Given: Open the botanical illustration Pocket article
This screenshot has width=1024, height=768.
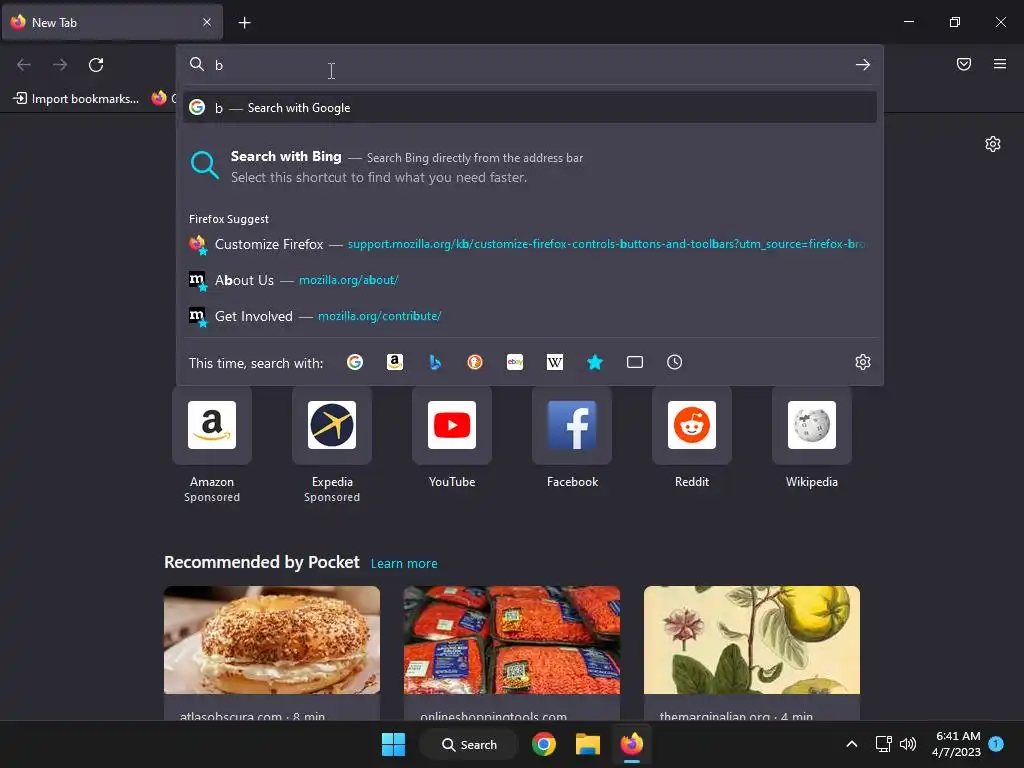Looking at the screenshot, I should tap(752, 653).
